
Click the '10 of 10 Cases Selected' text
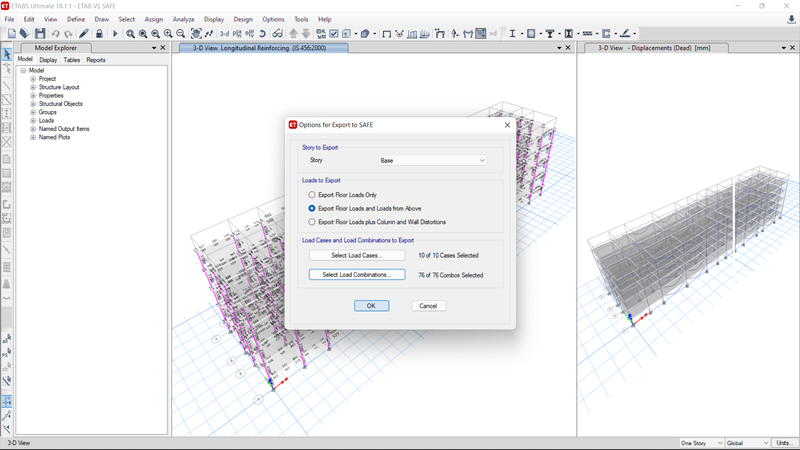(x=448, y=256)
